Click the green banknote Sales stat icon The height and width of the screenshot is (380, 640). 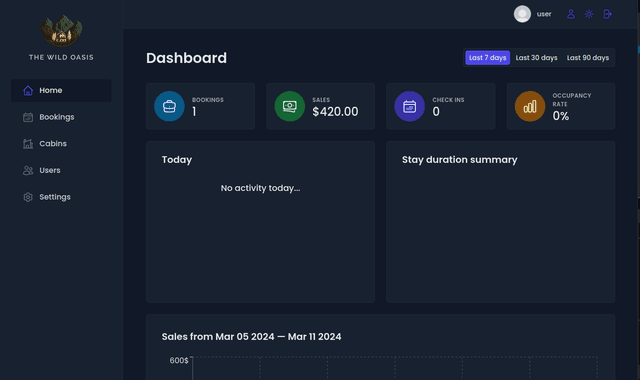click(x=289, y=106)
